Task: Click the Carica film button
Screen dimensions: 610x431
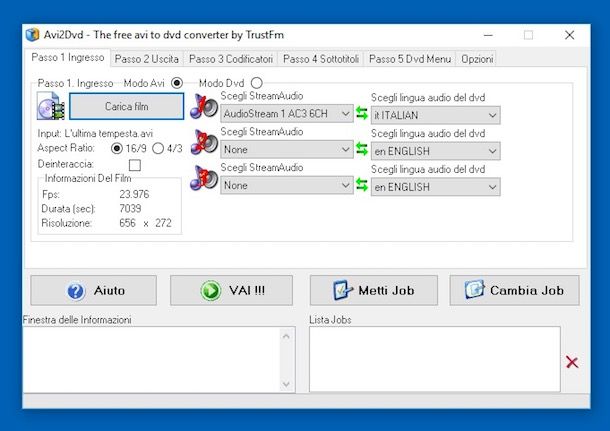Action: pyautogui.click(x=126, y=106)
